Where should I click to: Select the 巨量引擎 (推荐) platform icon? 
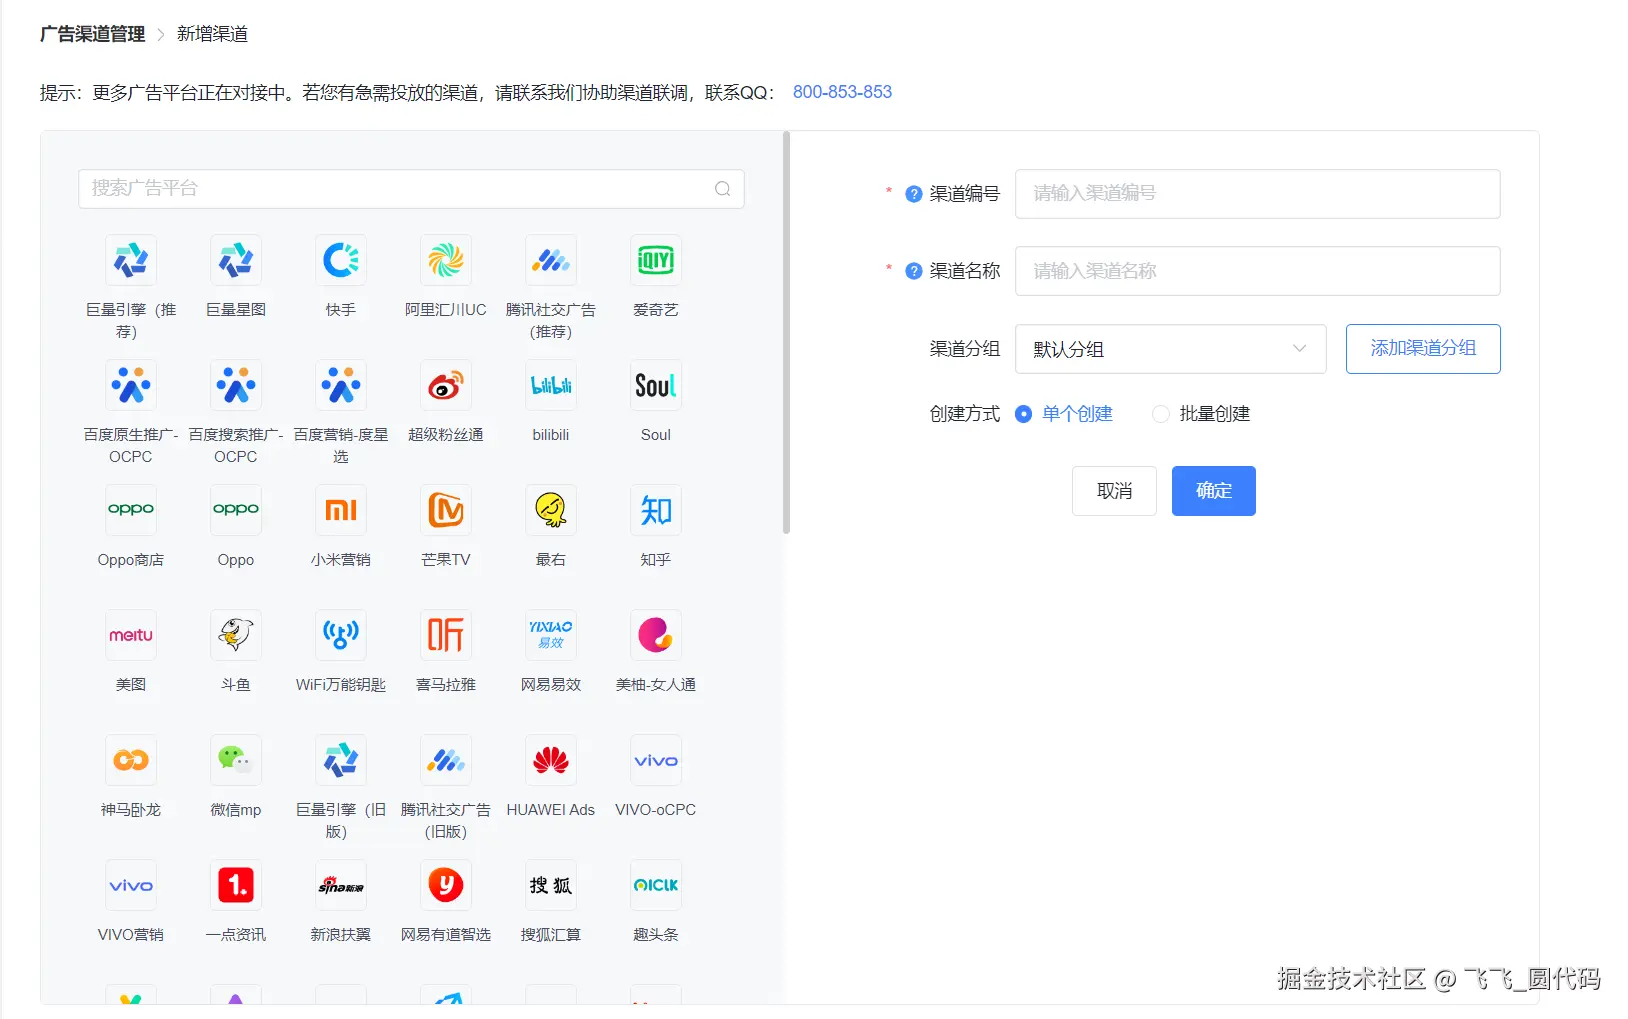point(131,260)
